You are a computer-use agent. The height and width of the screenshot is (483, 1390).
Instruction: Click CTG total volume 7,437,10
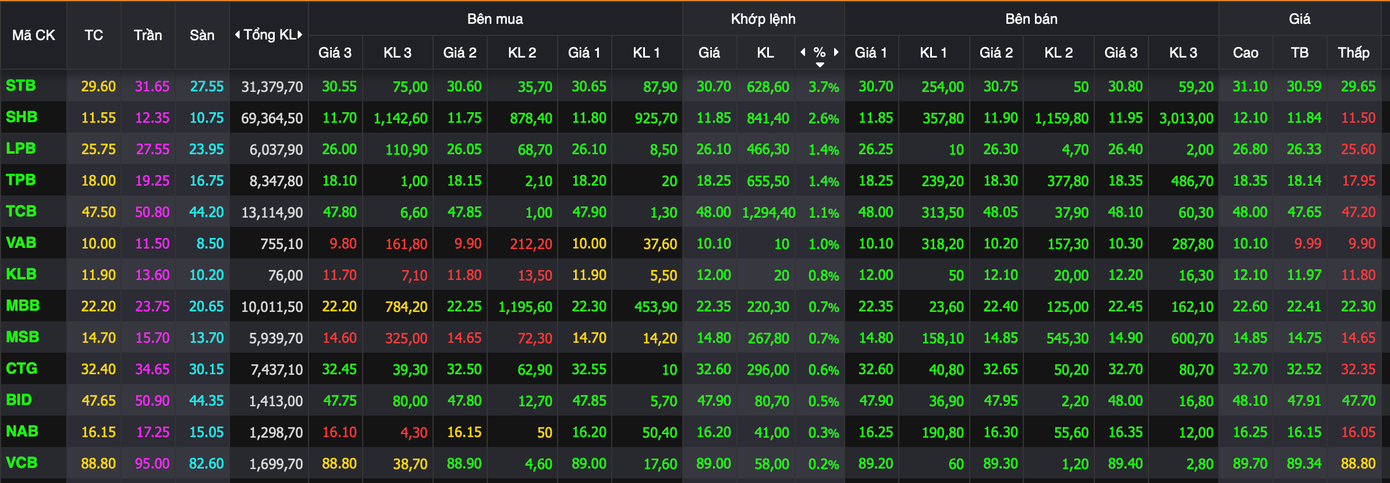coord(271,369)
